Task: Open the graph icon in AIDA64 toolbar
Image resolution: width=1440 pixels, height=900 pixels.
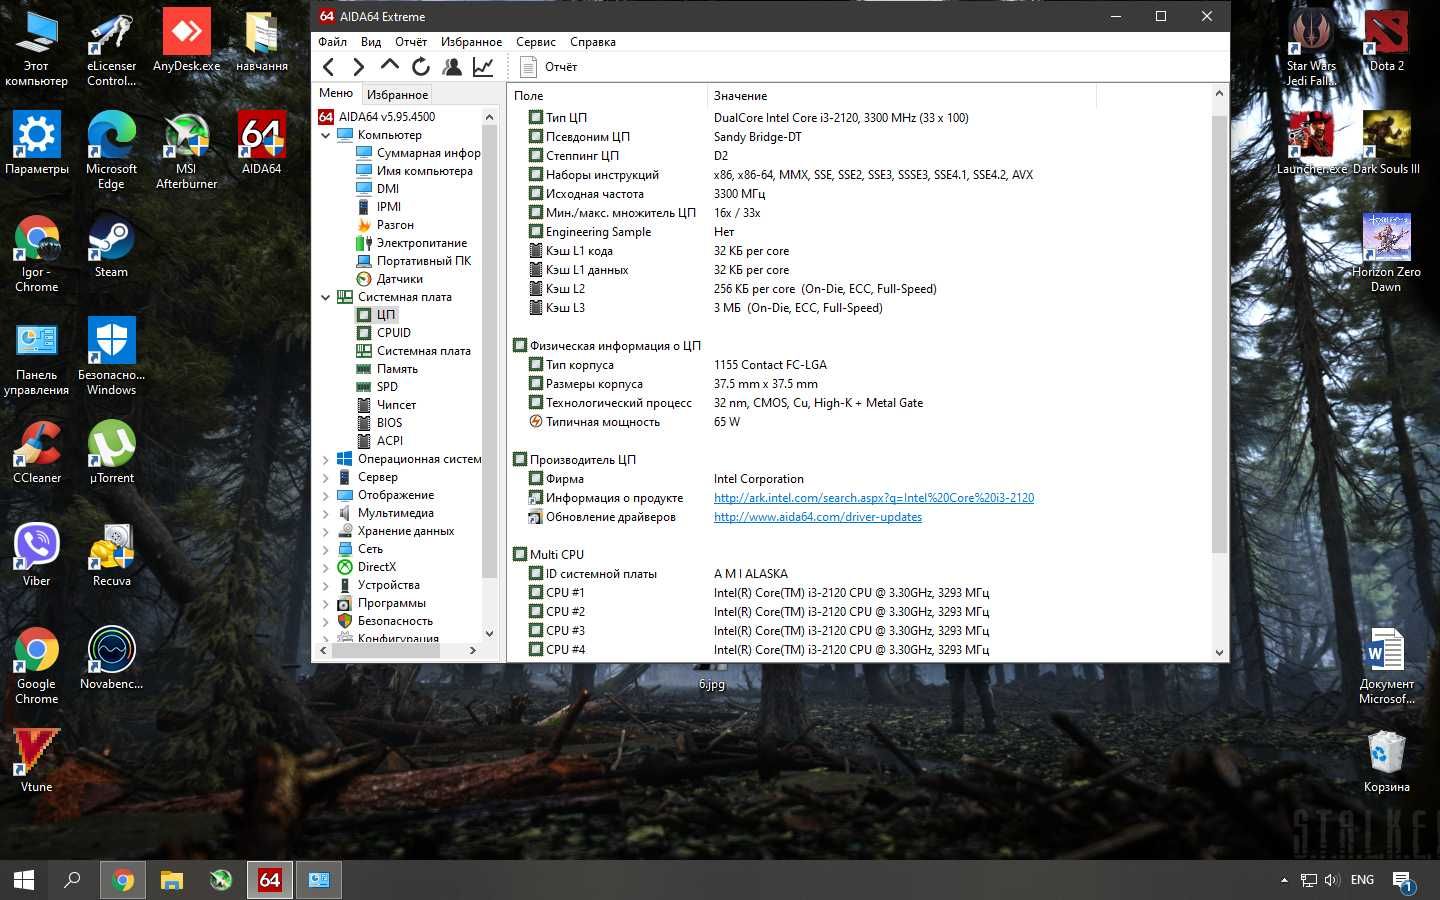Action: (483, 67)
